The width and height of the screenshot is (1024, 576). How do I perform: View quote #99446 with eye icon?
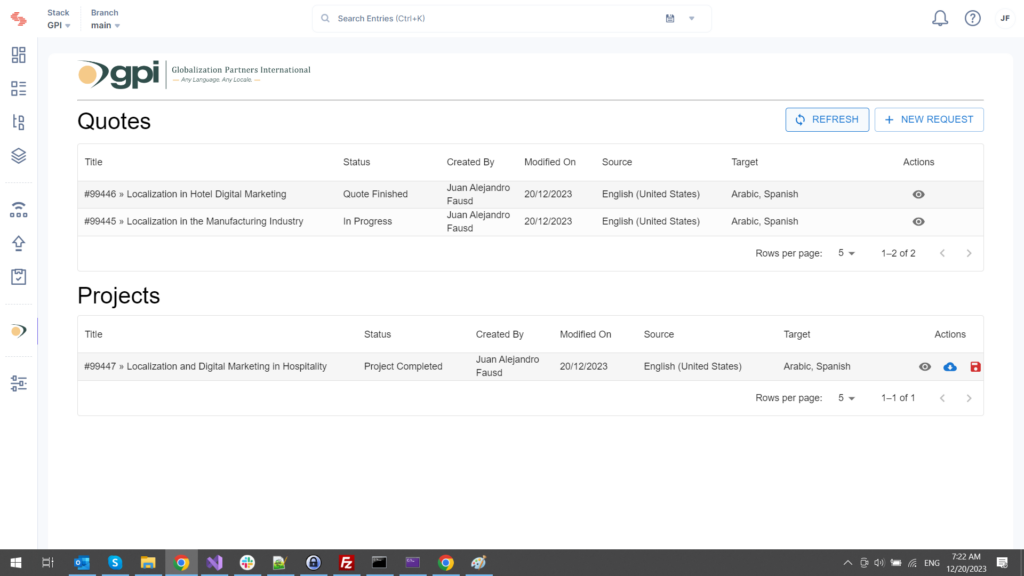[x=918, y=195]
